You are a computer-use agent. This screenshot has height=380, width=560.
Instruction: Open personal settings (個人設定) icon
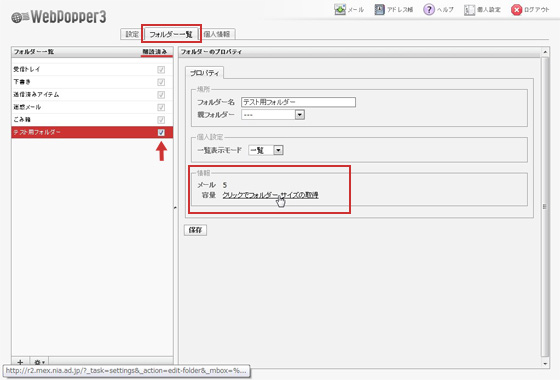(x=469, y=10)
